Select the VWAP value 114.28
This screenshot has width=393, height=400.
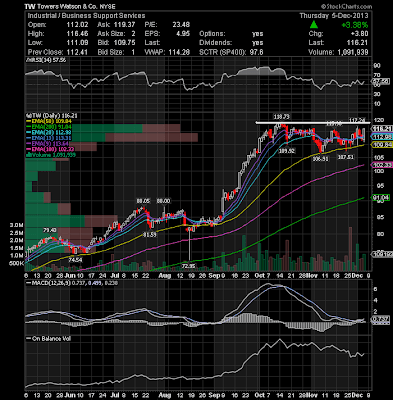(x=180, y=52)
